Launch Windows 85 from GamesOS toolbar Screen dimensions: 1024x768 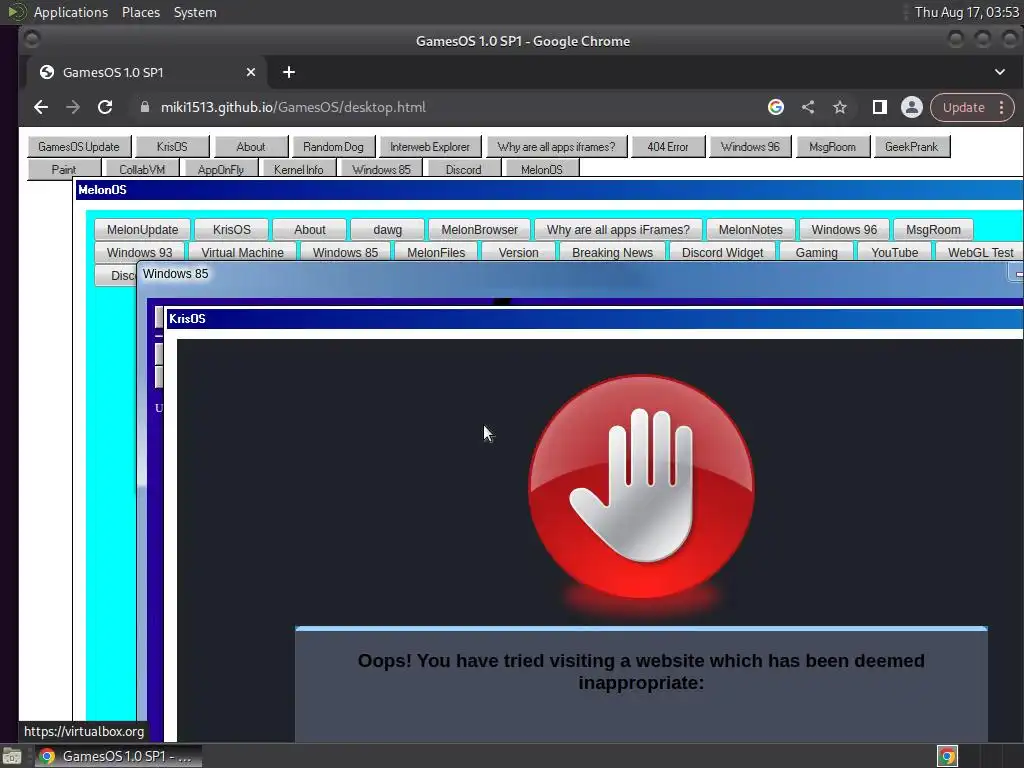(381, 169)
